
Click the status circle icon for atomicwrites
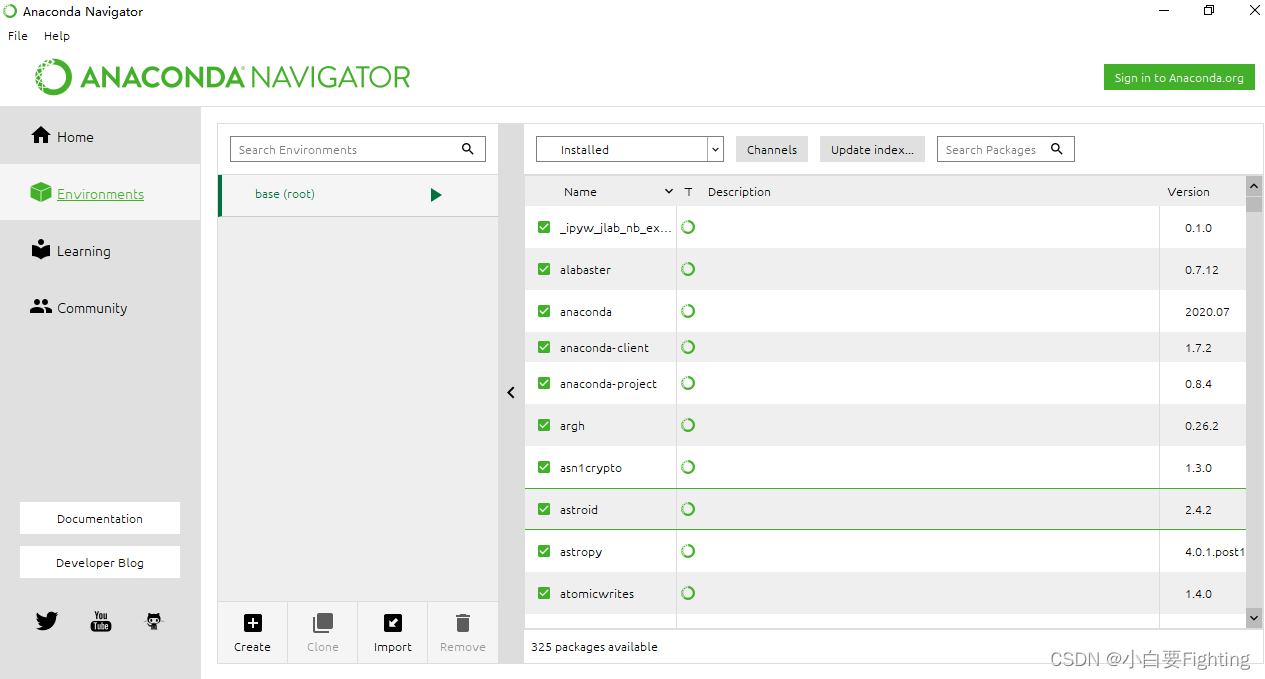click(688, 593)
